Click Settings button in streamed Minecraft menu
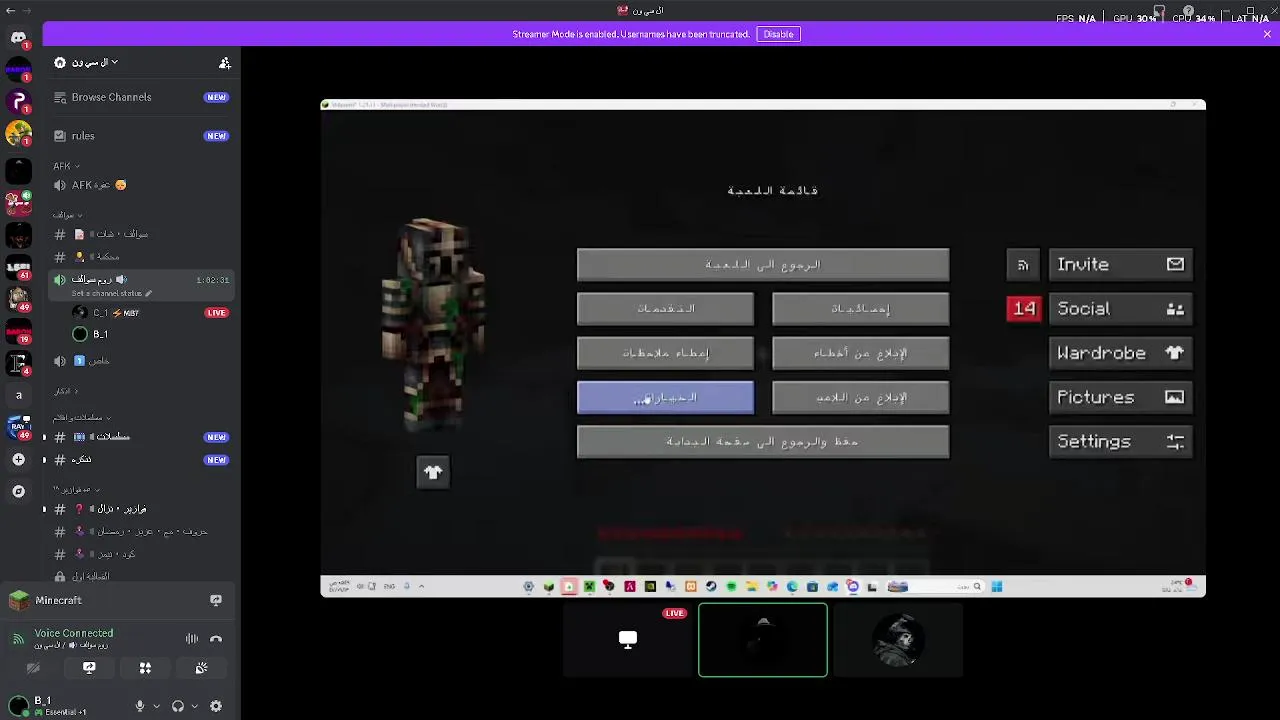This screenshot has height=720, width=1280. pos(1120,441)
